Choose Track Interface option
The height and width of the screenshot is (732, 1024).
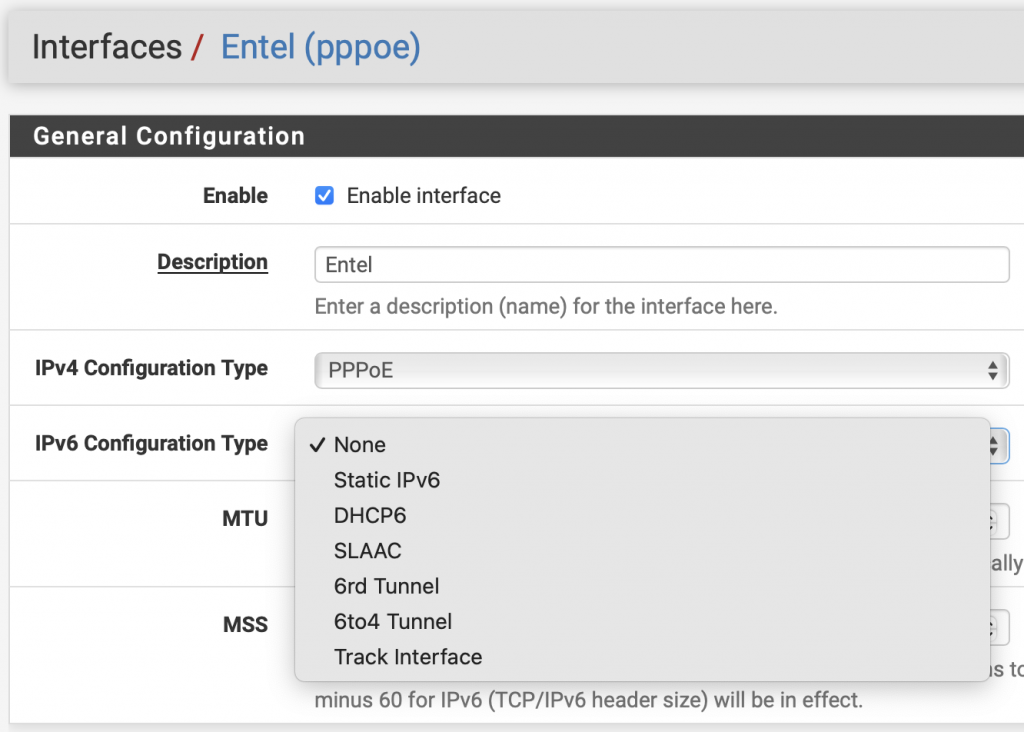(408, 657)
